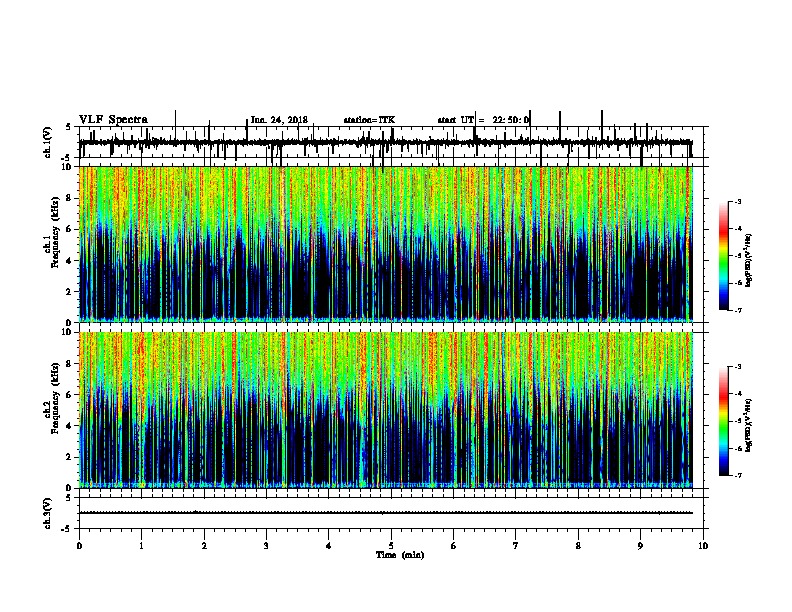Click the ch.2 spectrogram color bar

pyautogui.click(x=724, y=421)
